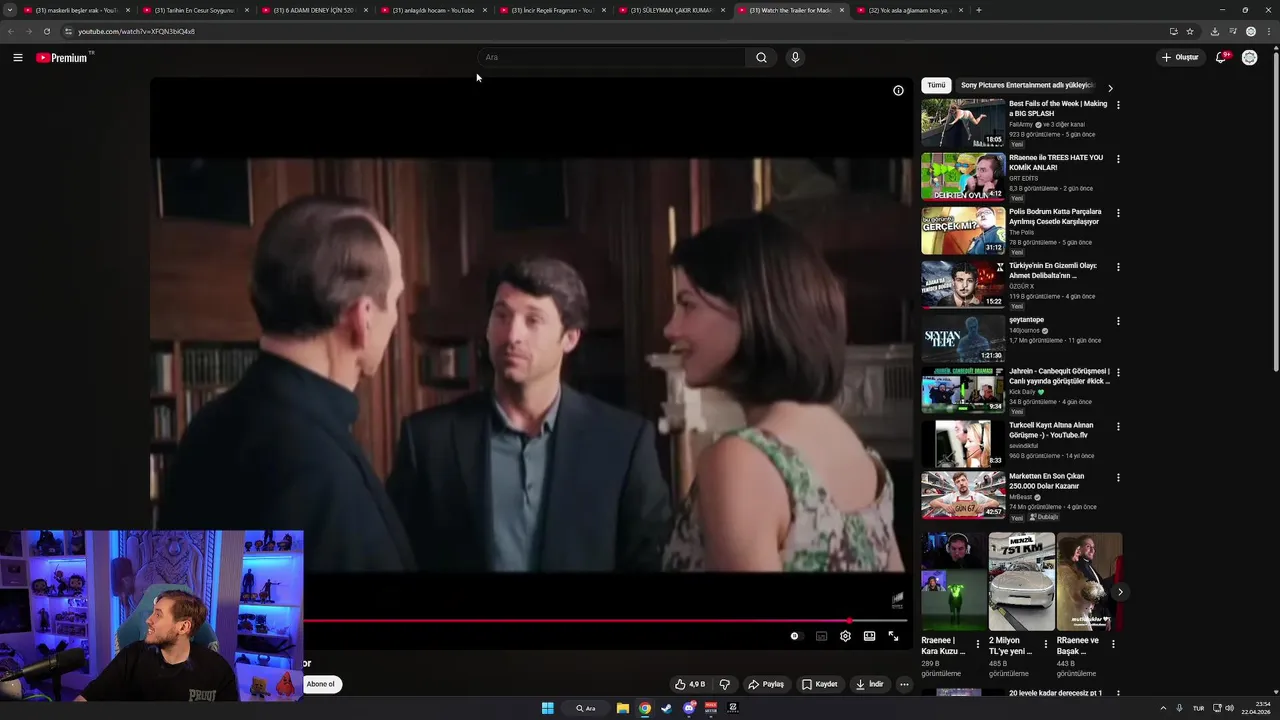Open more actions three-dot button under video
Screen dimensions: 1280x720
coord(904,684)
